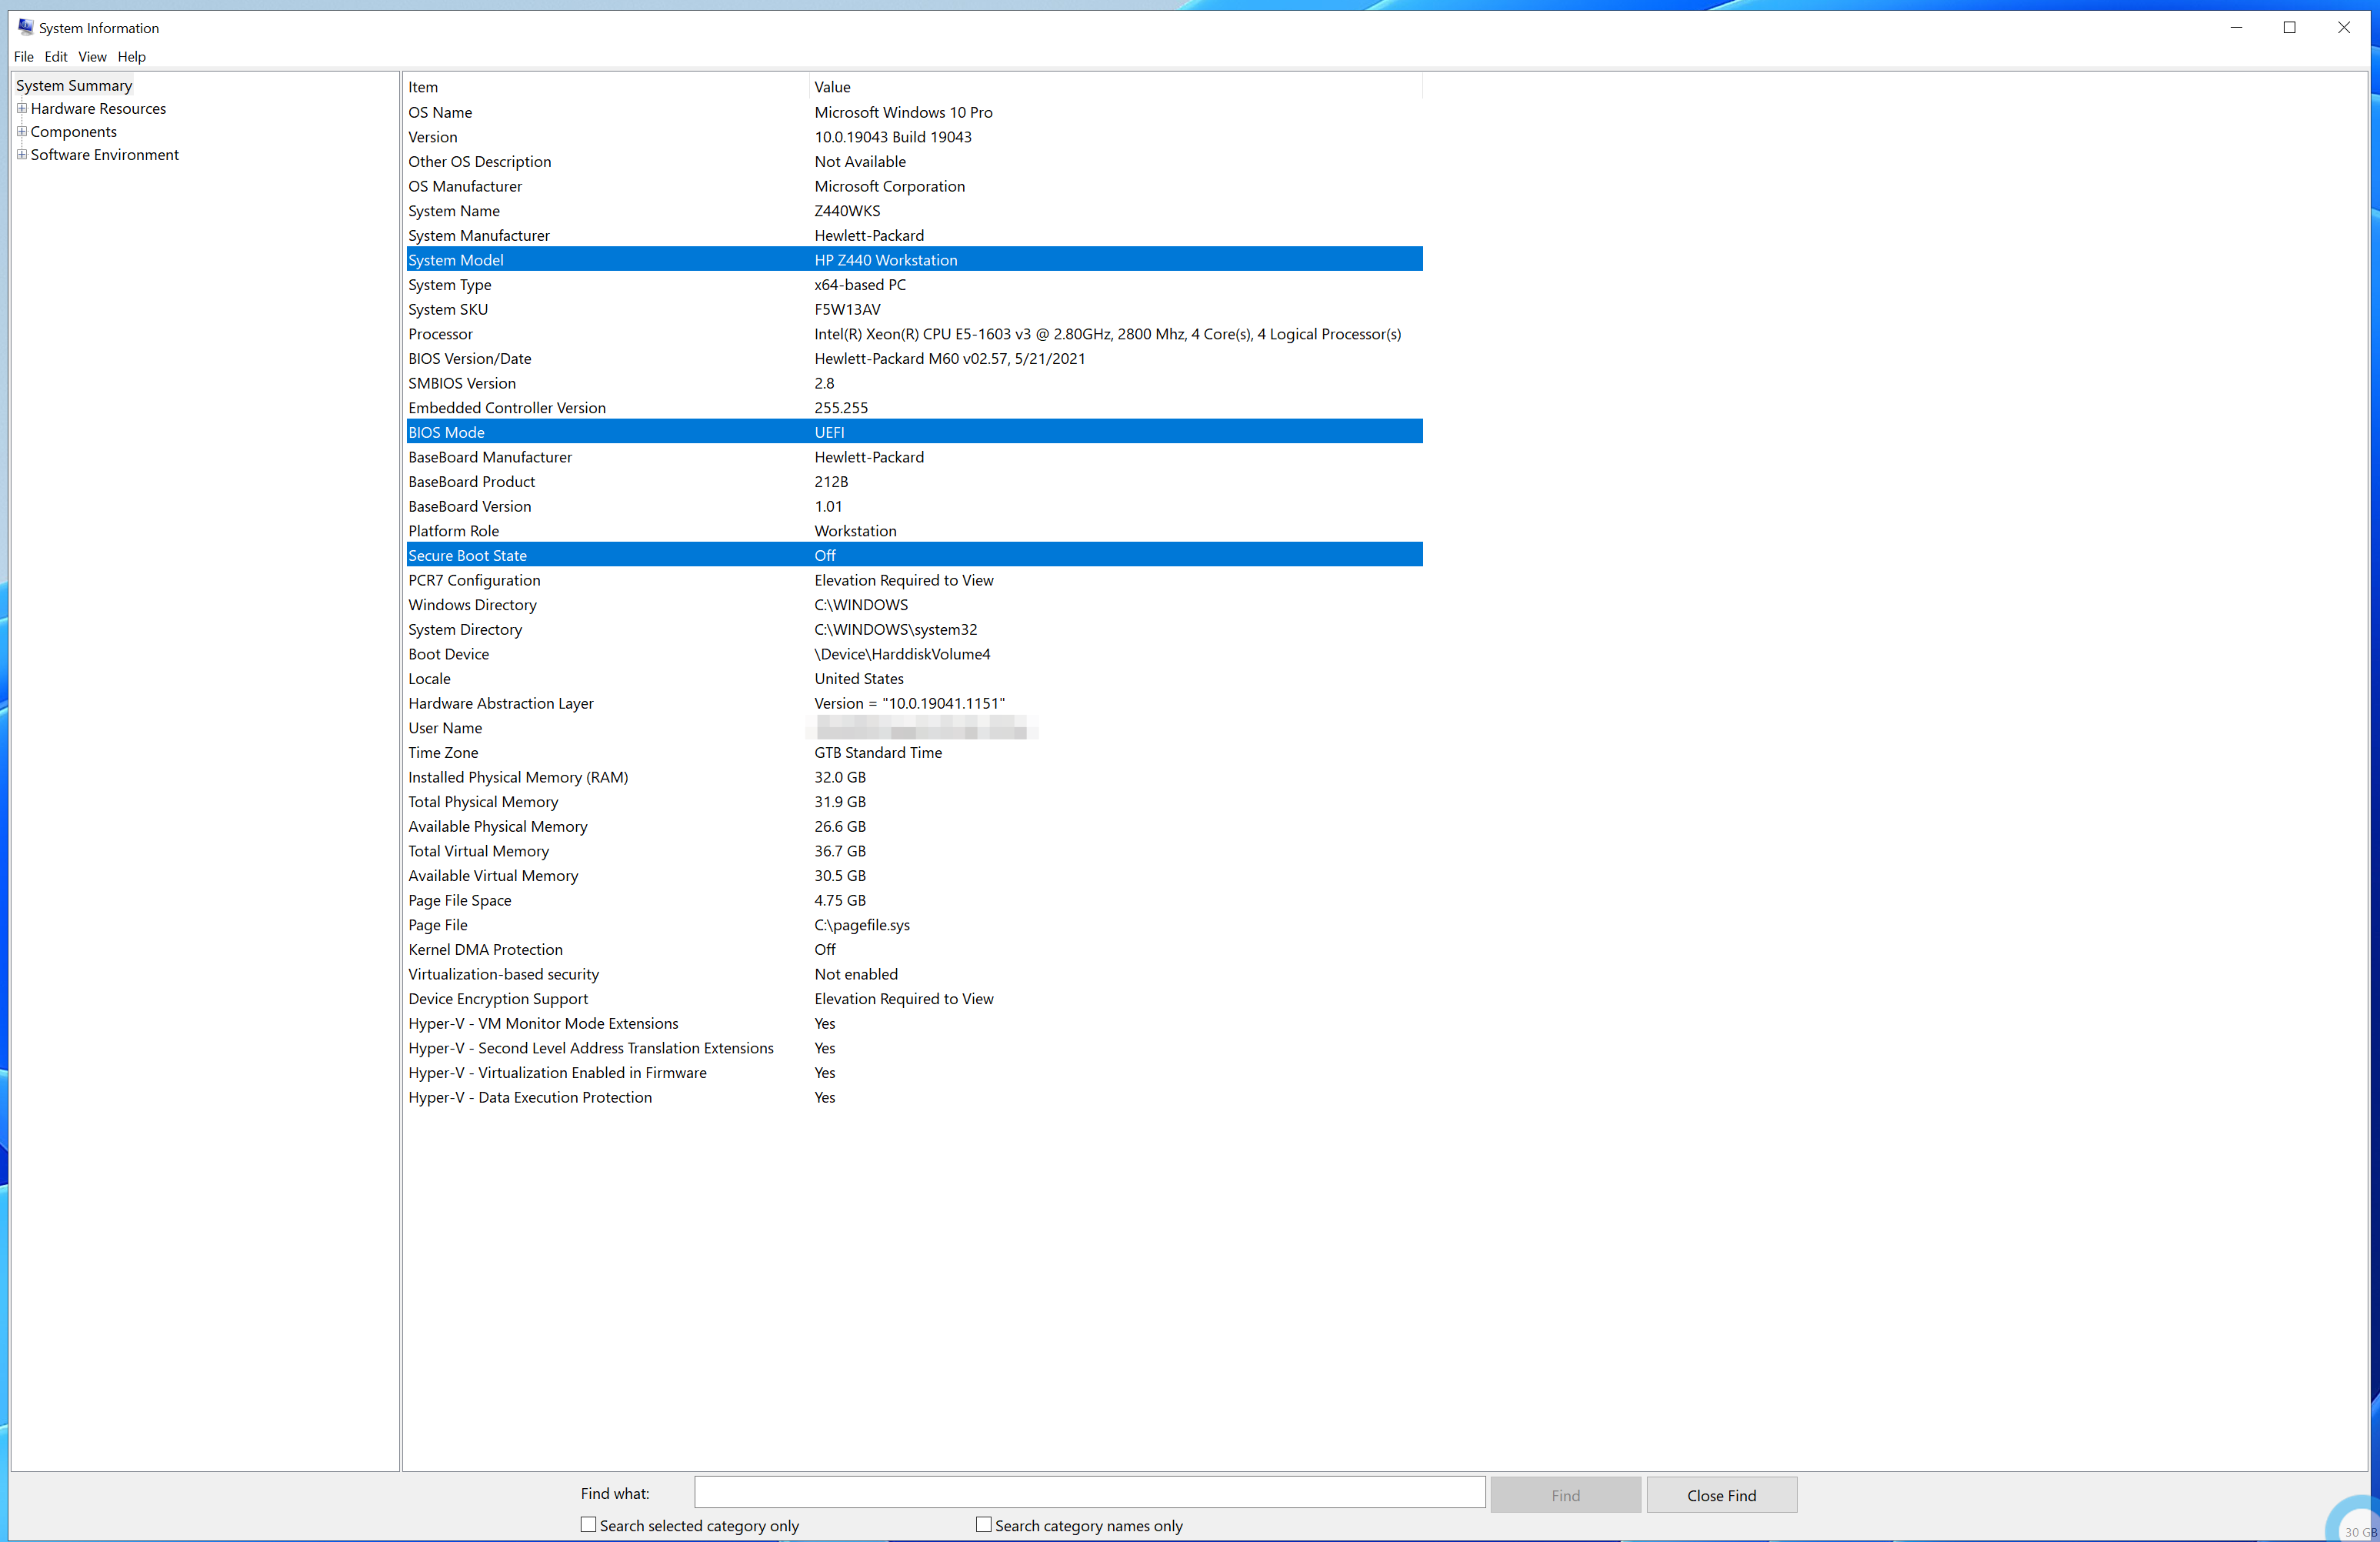Click the highlighted System Model row
2380x1542 pixels.
click(914, 260)
